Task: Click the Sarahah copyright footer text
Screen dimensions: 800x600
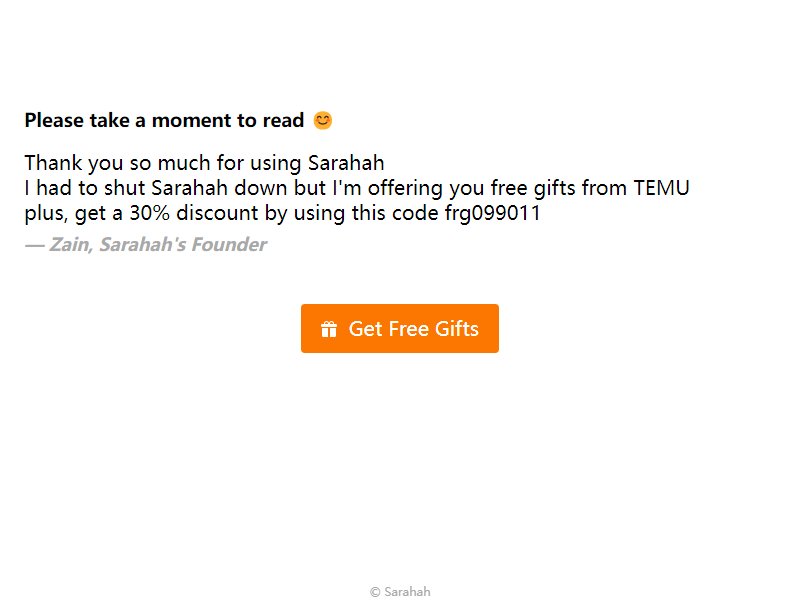Action: [401, 591]
